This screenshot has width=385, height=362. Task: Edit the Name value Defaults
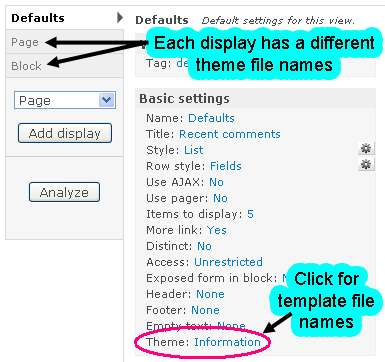[x=211, y=118]
